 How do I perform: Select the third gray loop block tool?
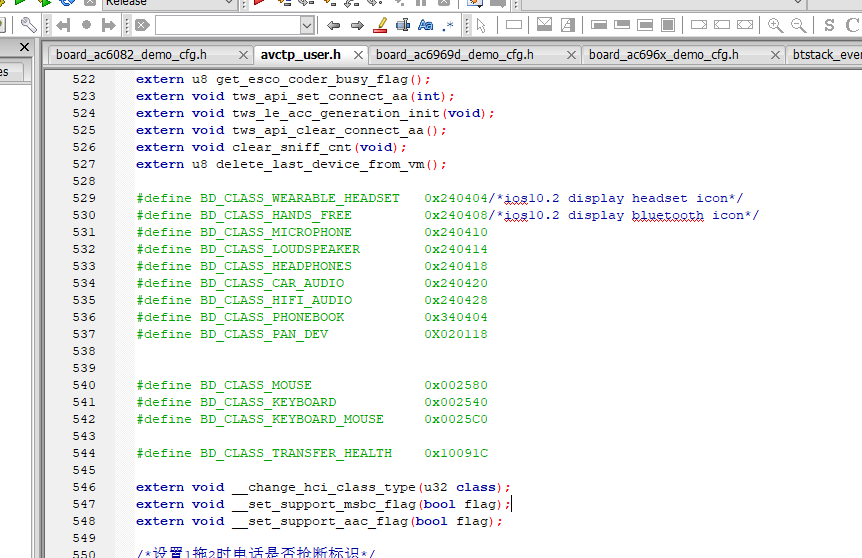pos(645,25)
